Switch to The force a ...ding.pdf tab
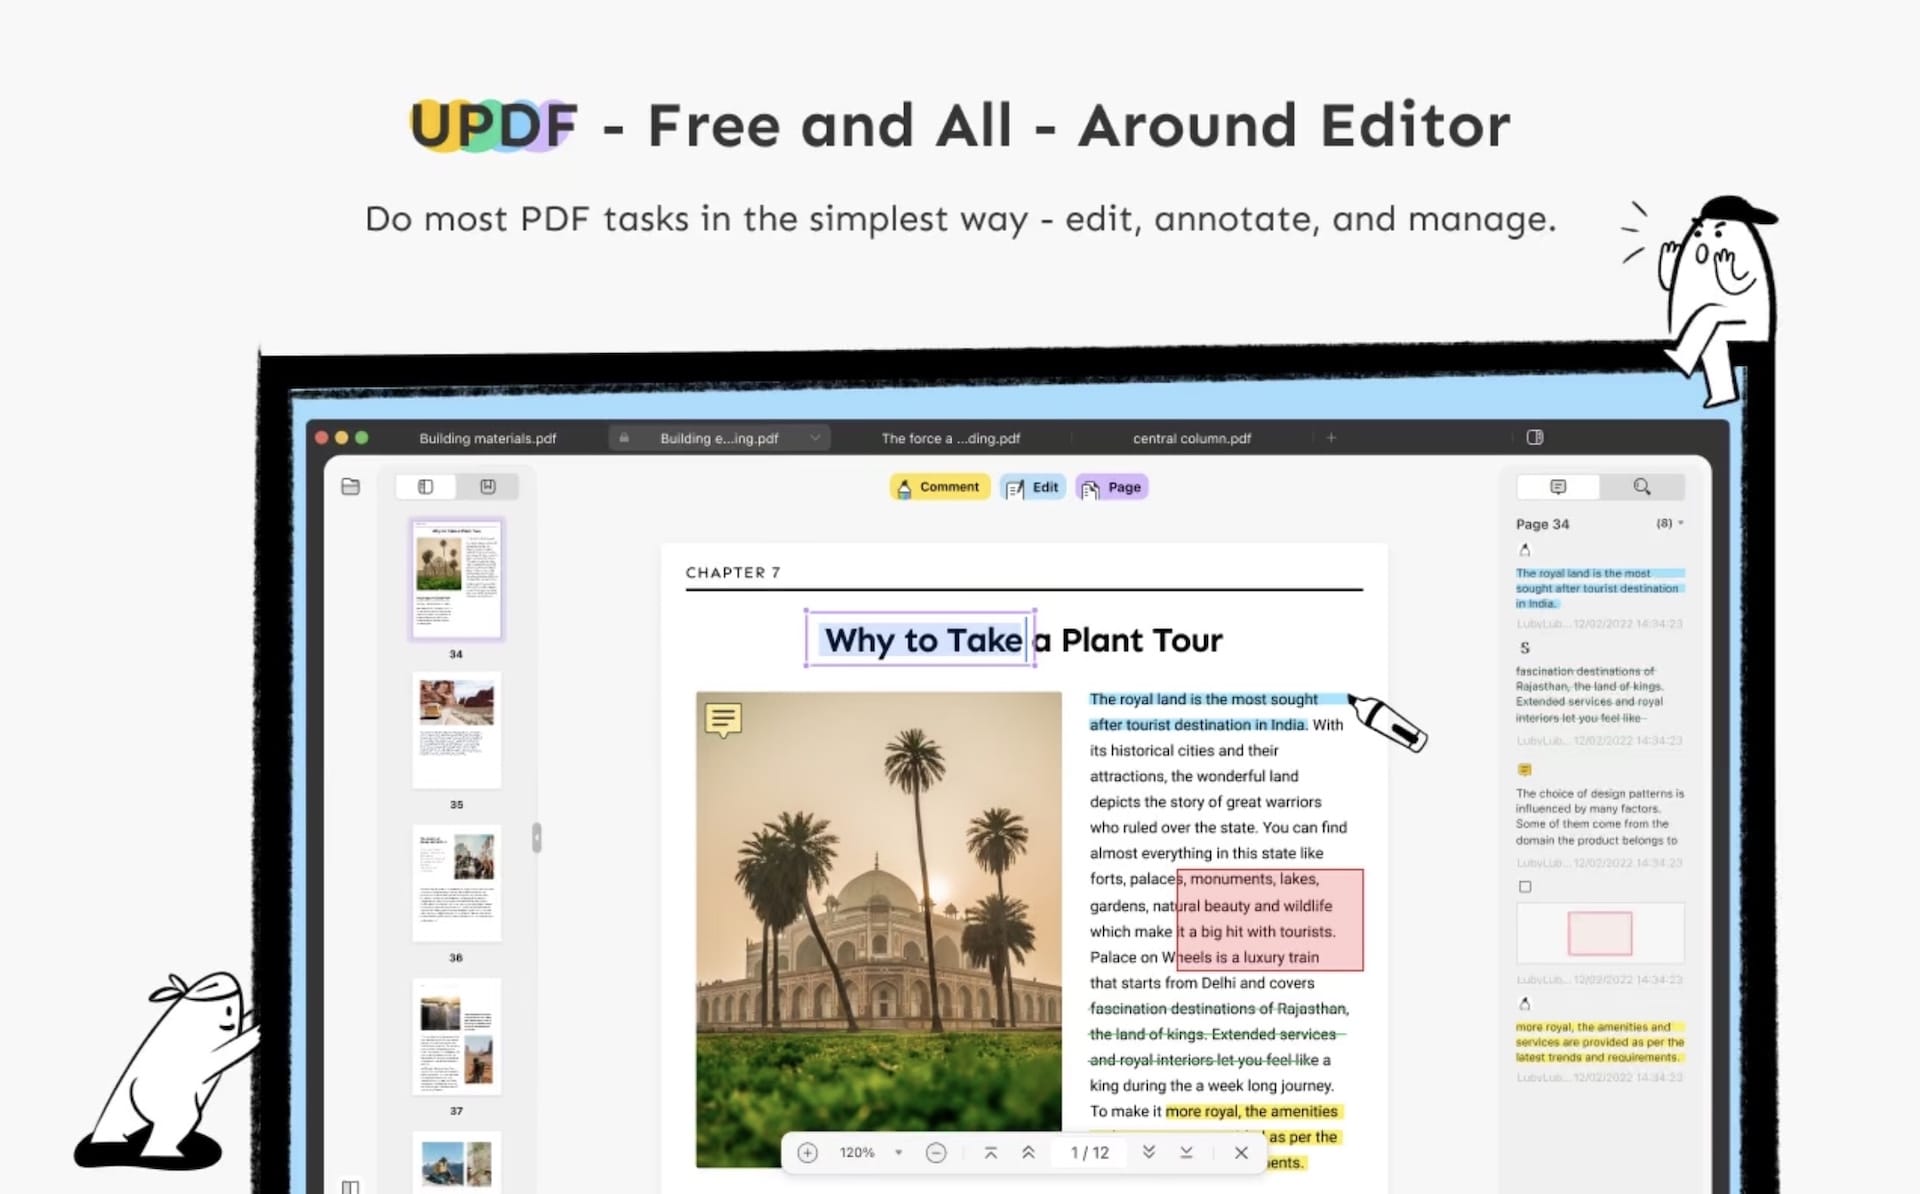Screen dimensions: 1920x1194 pos(950,438)
